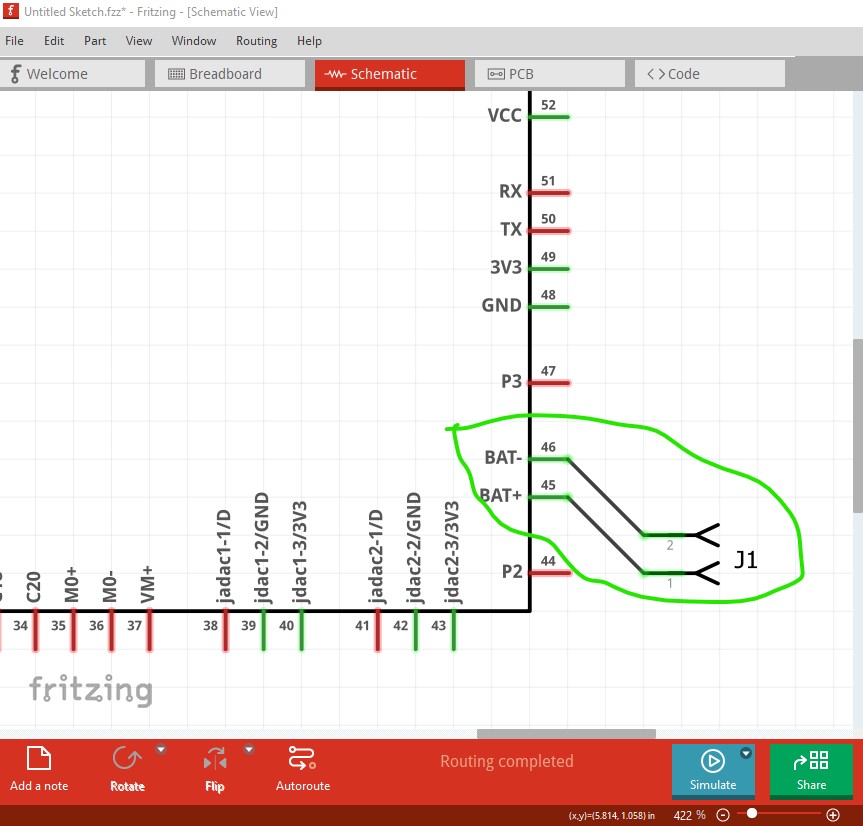Click the zoom percentage field showing 422
Image resolution: width=863 pixels, height=826 pixels.
click(x=690, y=815)
